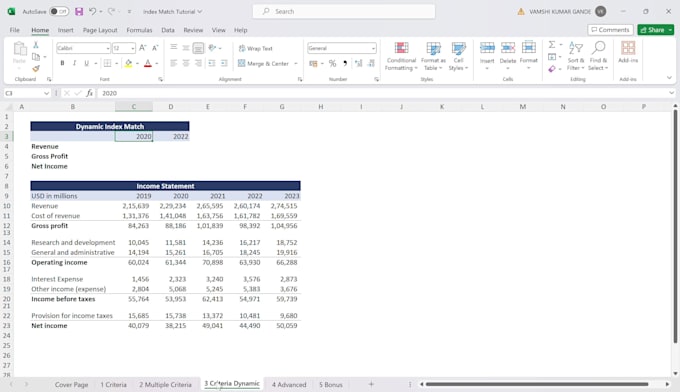Open Find & Select
The width and height of the screenshot is (680, 392).
click(x=598, y=56)
